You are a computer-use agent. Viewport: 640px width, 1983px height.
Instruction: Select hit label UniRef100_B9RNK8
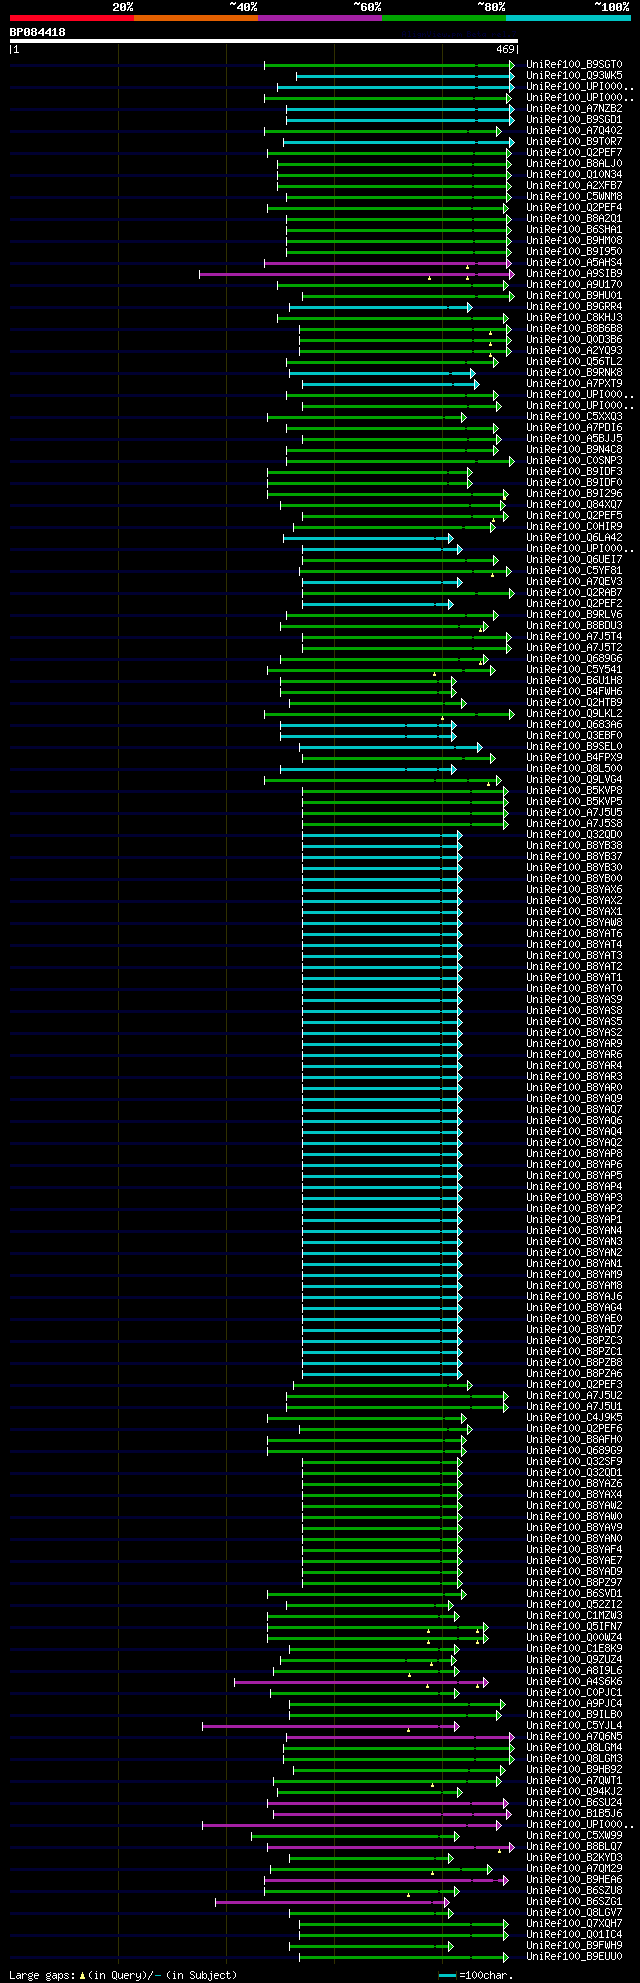574,373
